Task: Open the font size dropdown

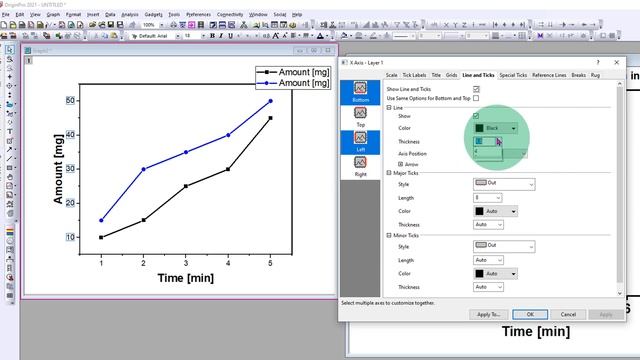Action: pos(203,36)
